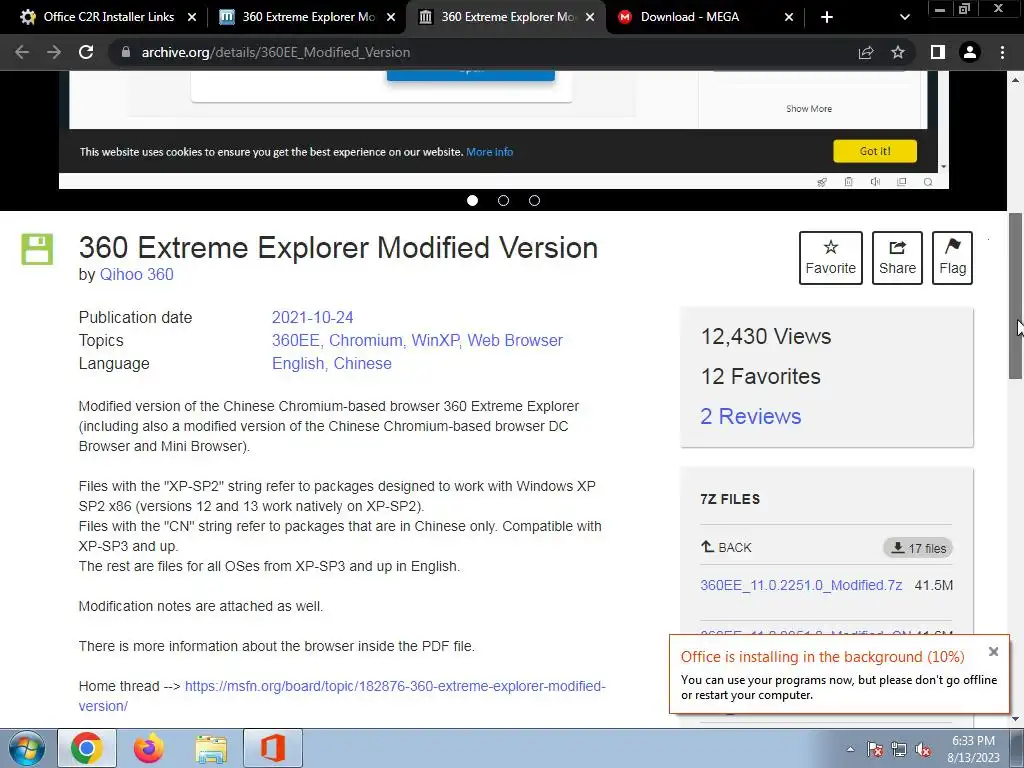Click the browser forward arrow

pyautogui.click(x=54, y=52)
